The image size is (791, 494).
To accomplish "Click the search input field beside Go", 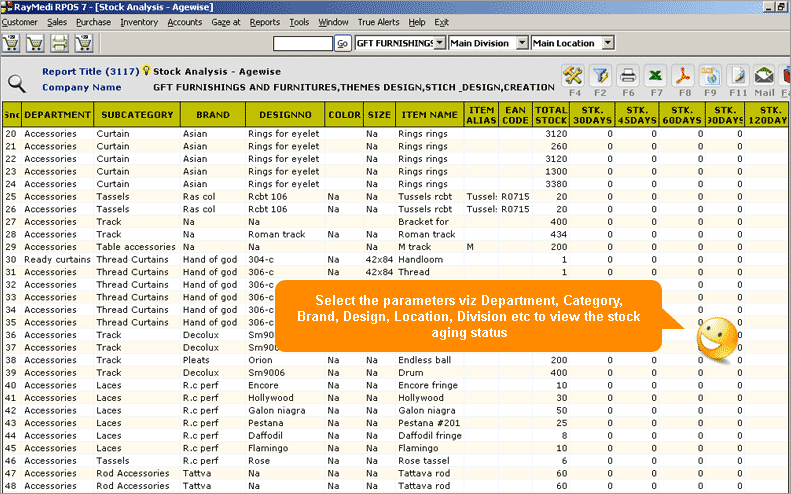I will [302, 43].
